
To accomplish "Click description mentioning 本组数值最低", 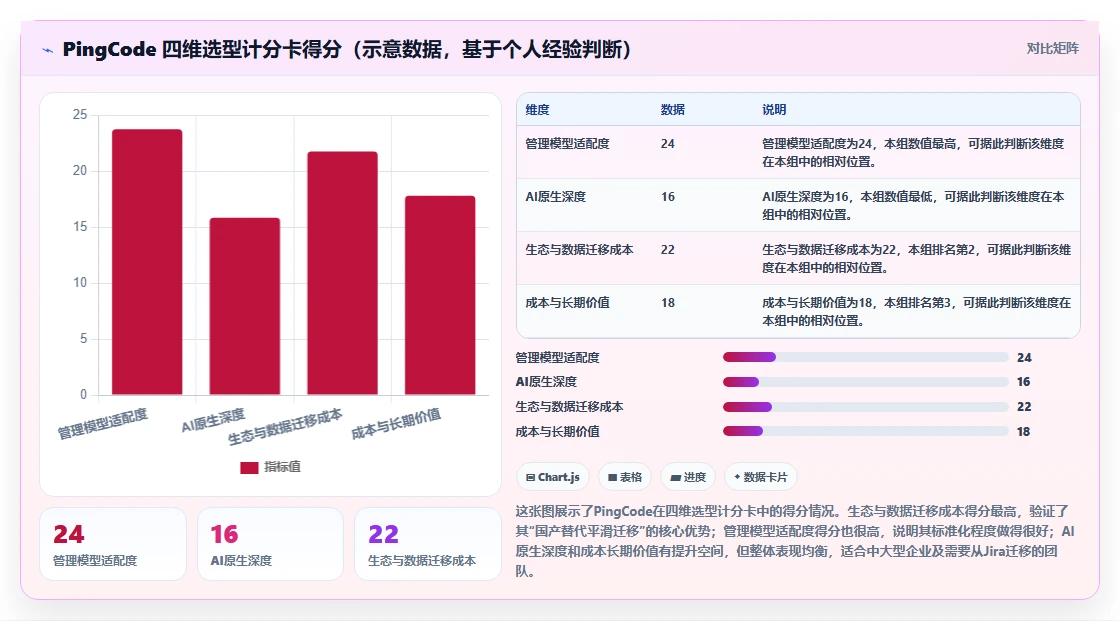I will point(913,205).
